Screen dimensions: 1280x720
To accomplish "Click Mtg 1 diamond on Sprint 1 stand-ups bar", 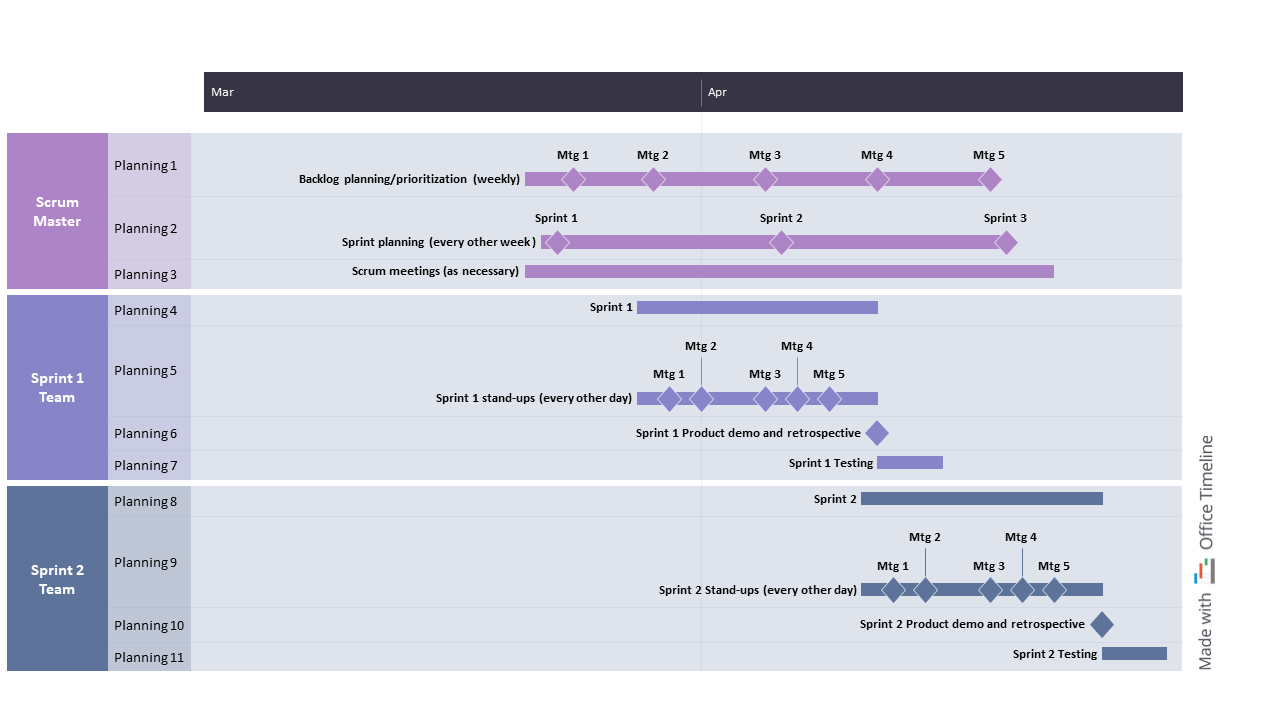I will (669, 399).
